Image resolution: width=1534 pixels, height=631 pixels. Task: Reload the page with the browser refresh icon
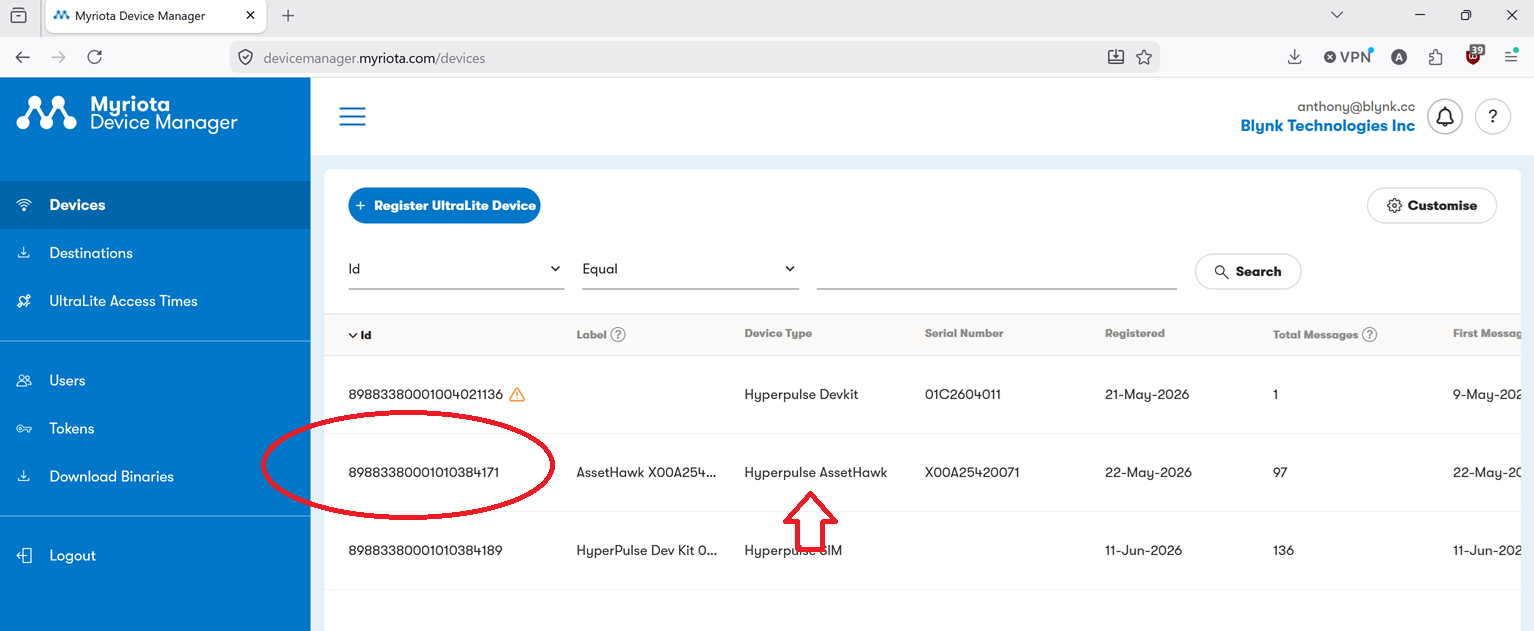coord(95,57)
